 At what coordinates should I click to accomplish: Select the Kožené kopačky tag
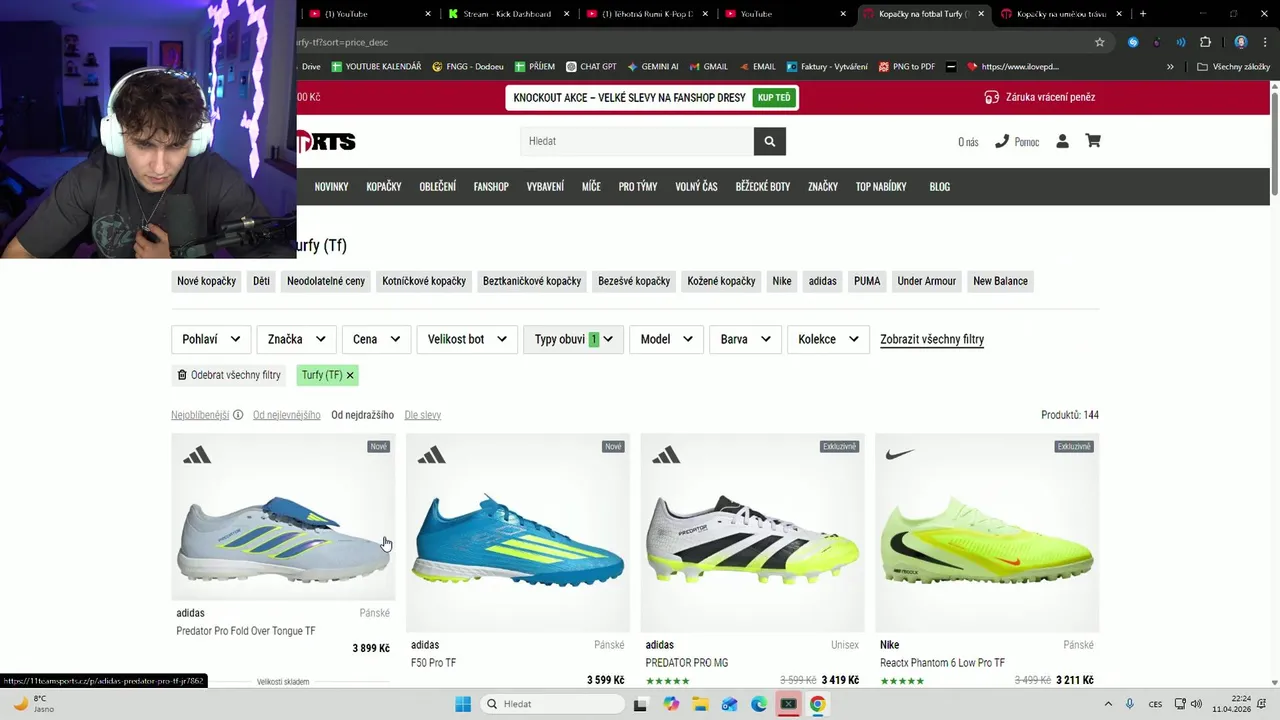721,281
